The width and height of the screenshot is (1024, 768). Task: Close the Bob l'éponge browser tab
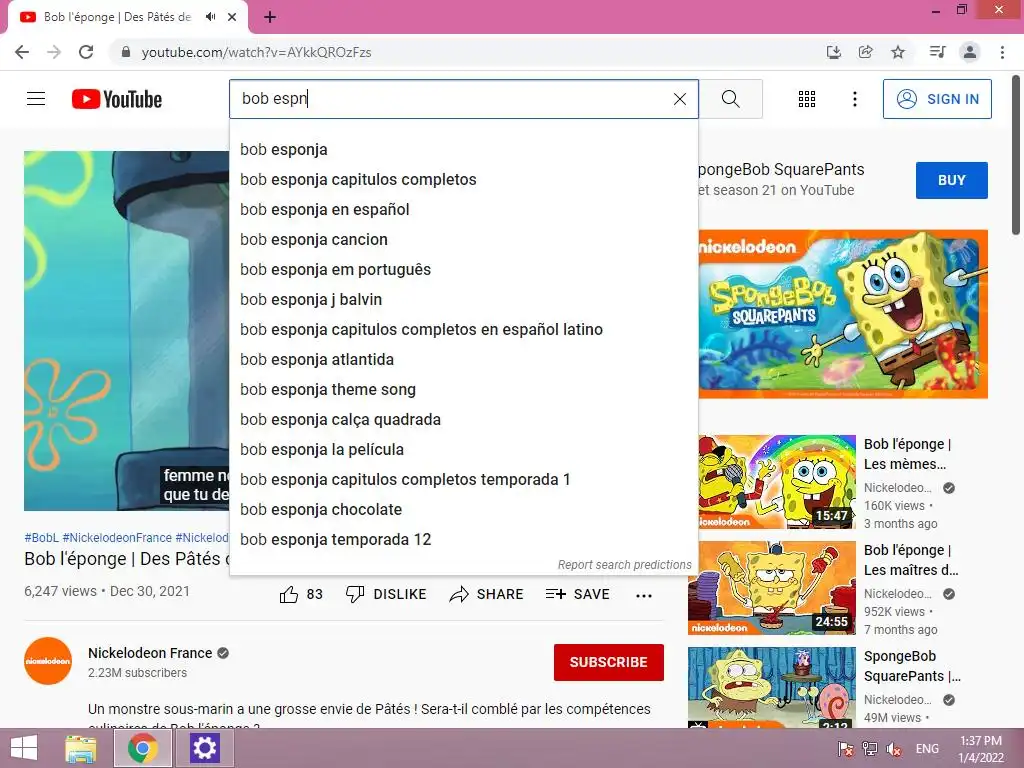pyautogui.click(x=232, y=17)
